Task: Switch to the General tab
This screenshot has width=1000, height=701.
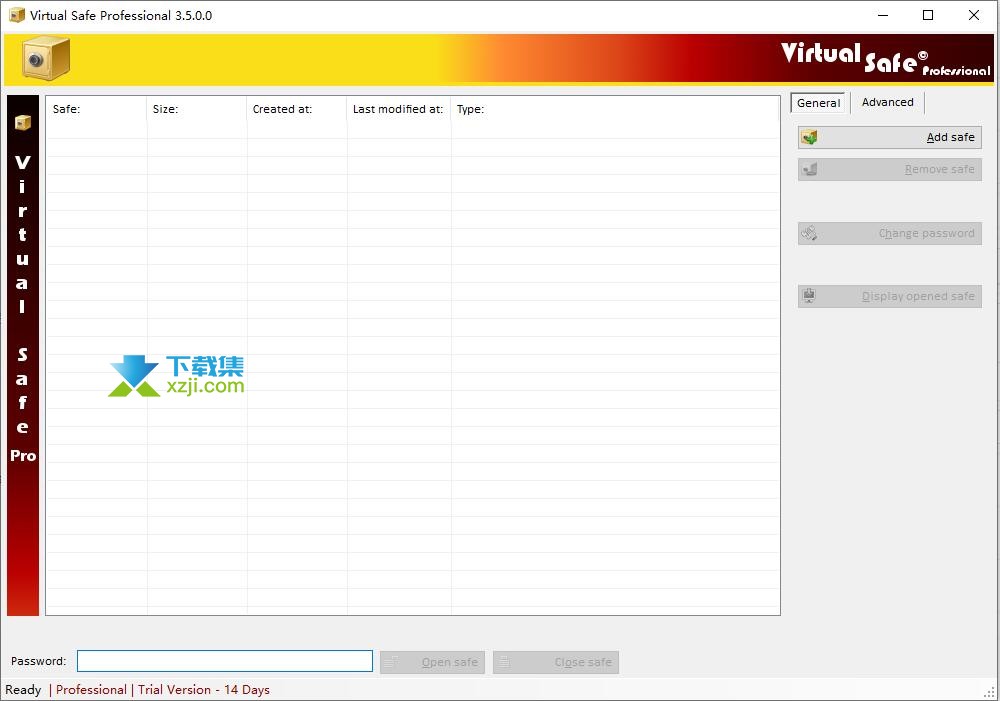Action: coord(818,103)
